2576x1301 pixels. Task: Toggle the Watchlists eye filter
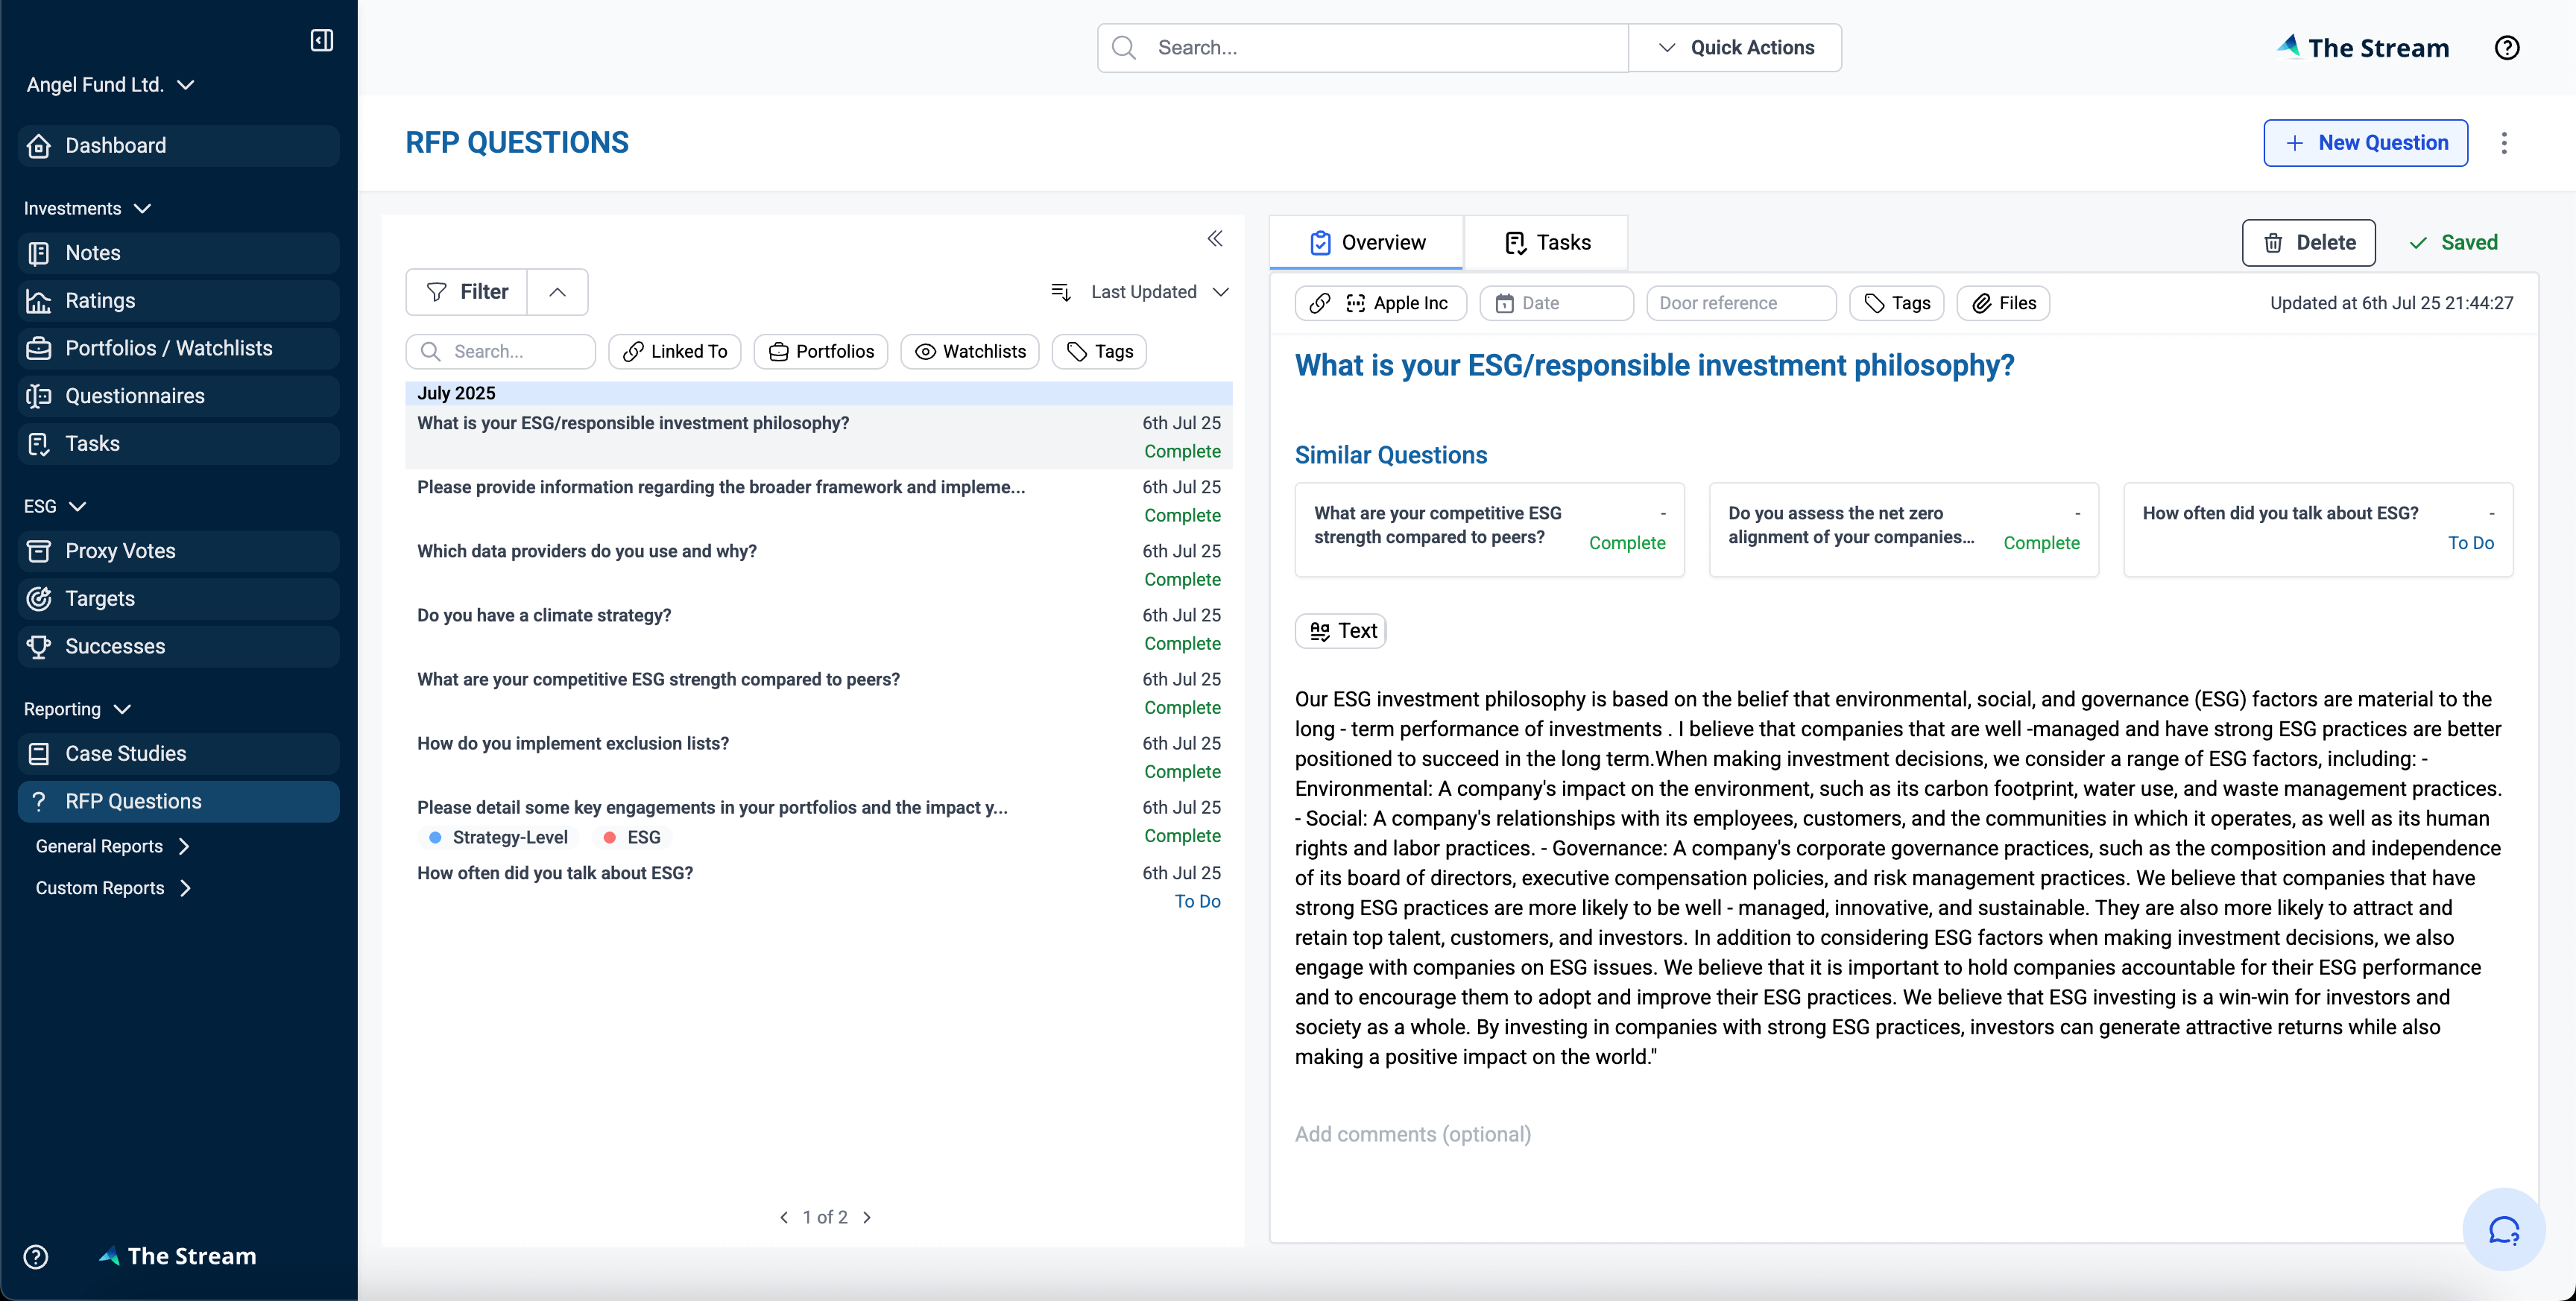969,352
